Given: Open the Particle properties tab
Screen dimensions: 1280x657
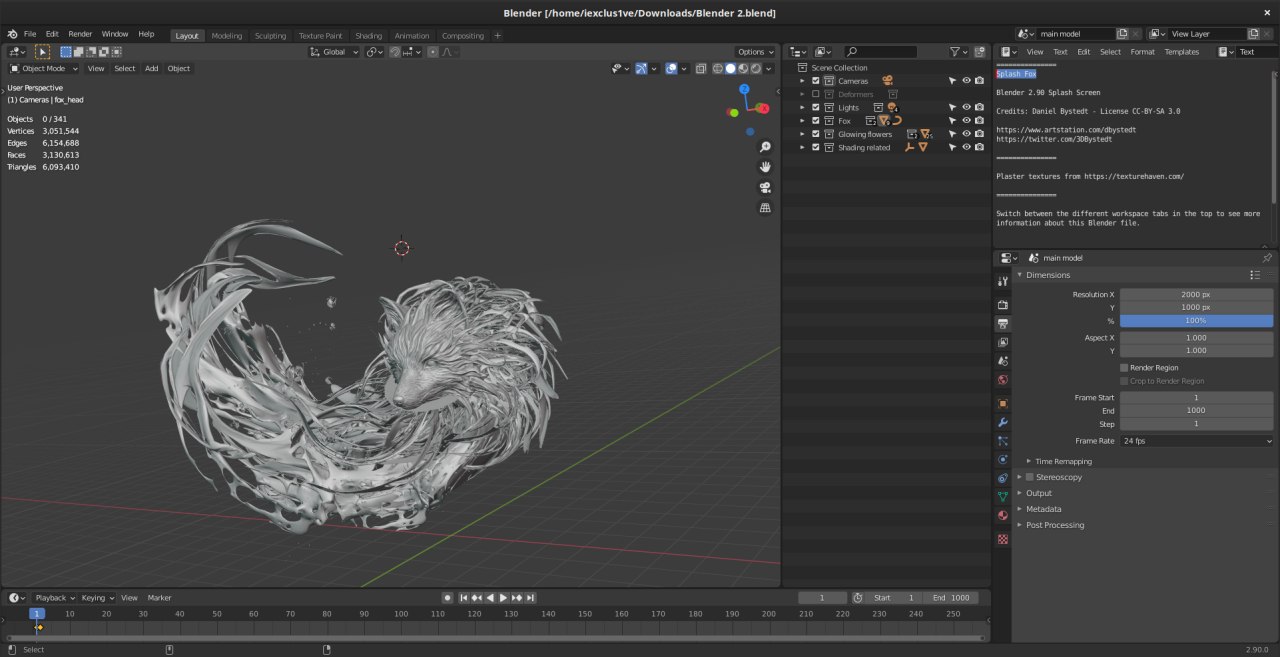Looking at the screenshot, I should [x=1003, y=441].
